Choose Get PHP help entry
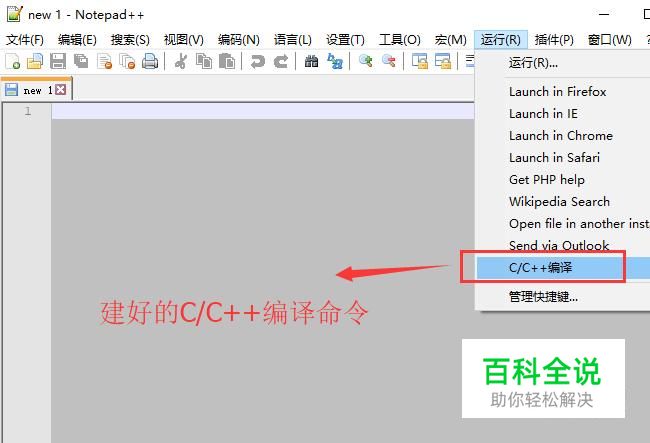Screen dimensions: 650x443 [563, 179]
